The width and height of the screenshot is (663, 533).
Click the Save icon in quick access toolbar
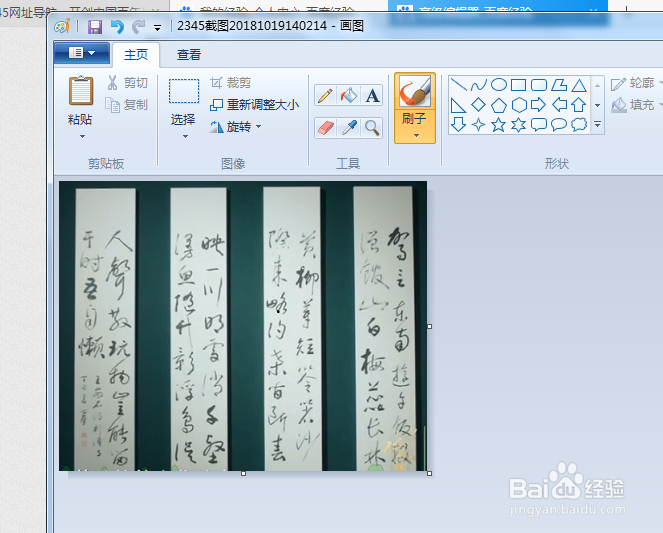pyautogui.click(x=95, y=27)
